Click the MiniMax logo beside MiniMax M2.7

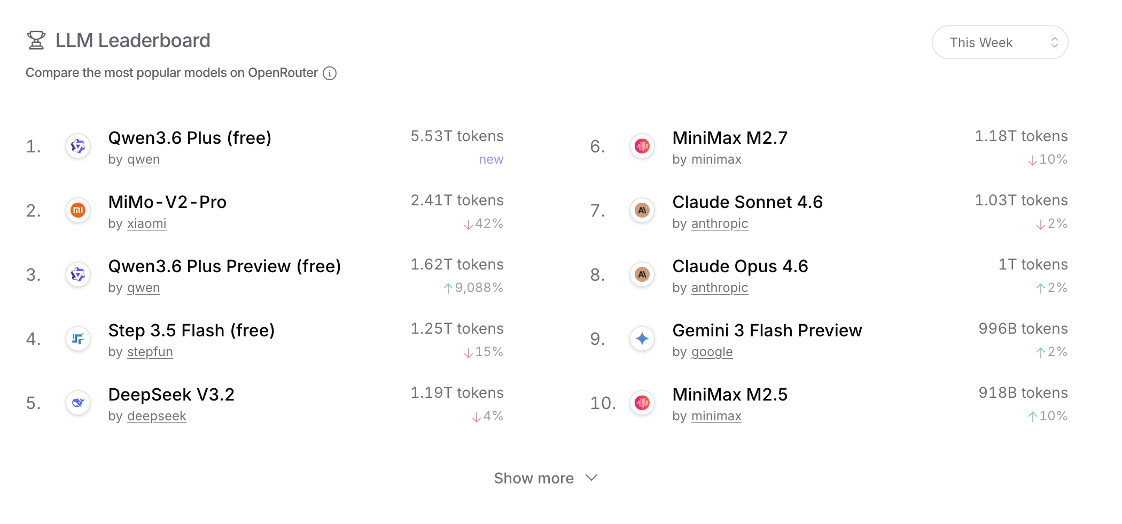click(x=642, y=146)
